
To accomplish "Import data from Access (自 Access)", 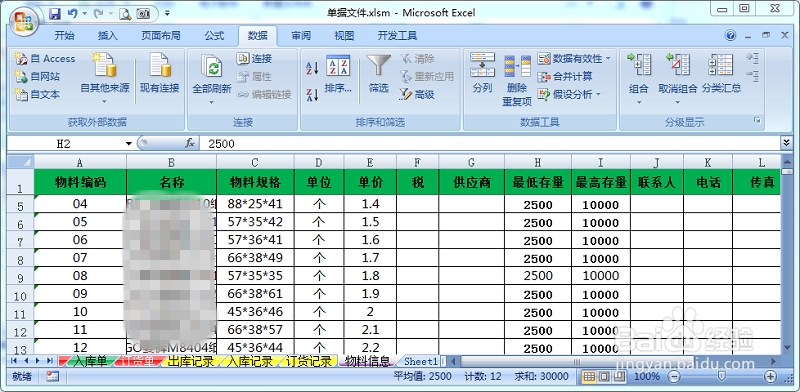I will (45, 59).
